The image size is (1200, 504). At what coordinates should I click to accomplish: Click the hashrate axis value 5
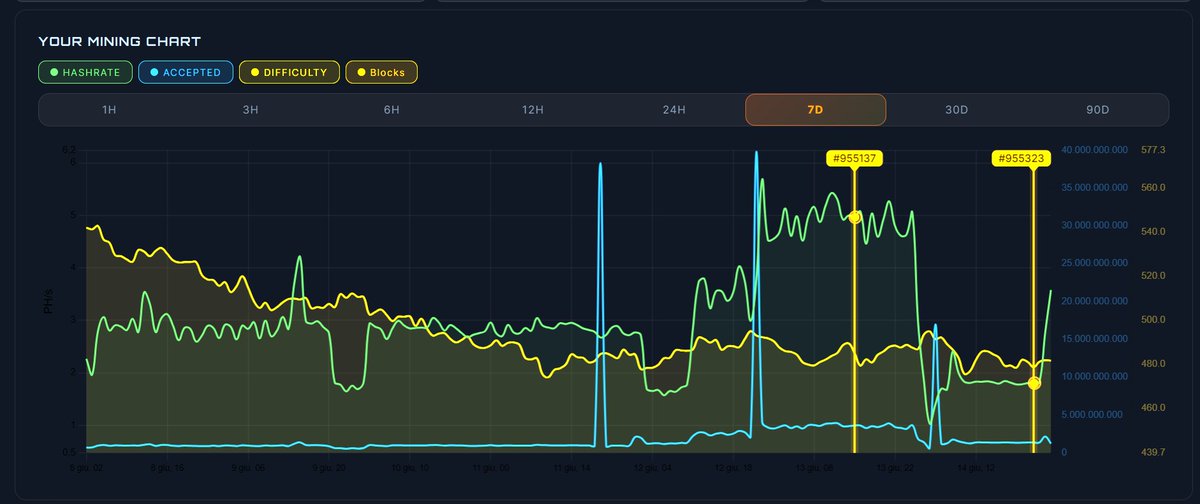click(x=73, y=215)
